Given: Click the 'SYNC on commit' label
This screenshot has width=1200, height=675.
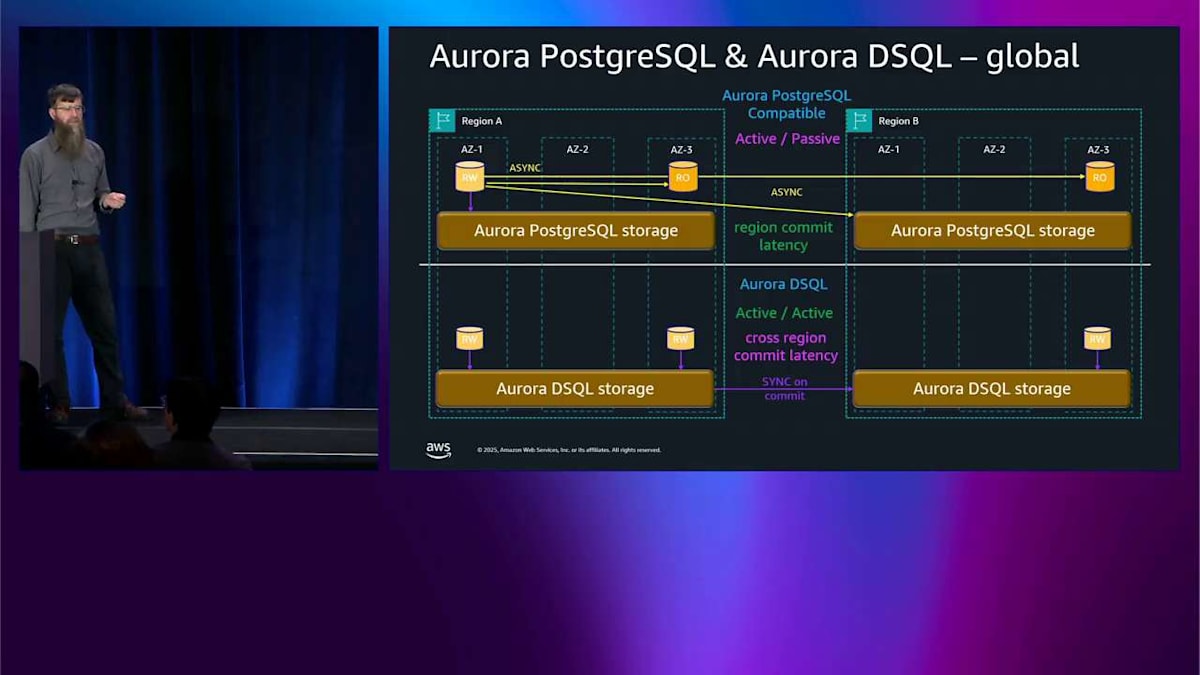Looking at the screenshot, I should tap(784, 389).
